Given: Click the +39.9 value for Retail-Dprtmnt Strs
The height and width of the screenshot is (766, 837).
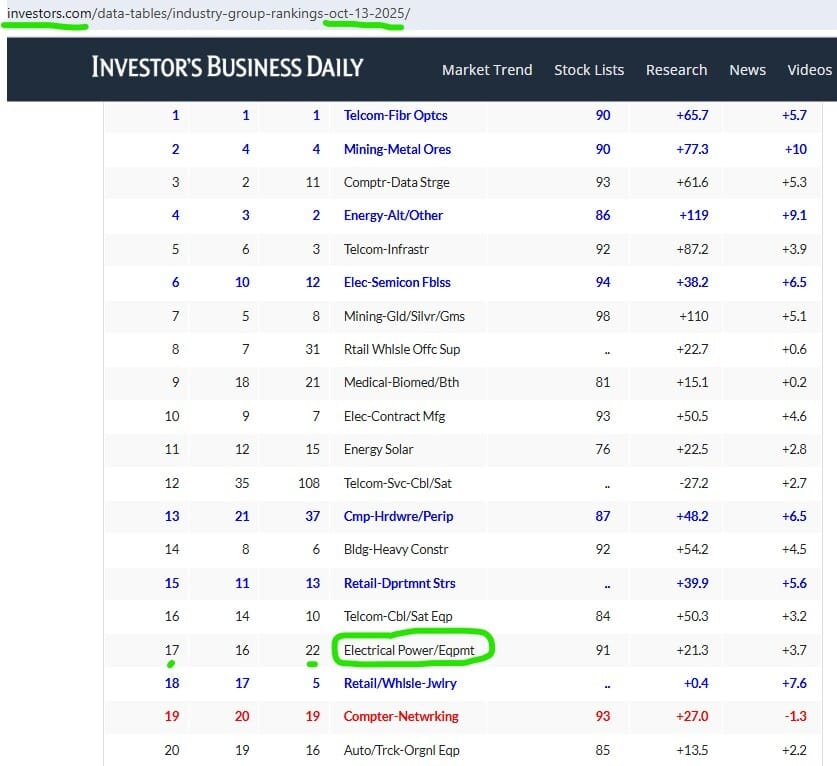Looking at the screenshot, I should point(692,583).
